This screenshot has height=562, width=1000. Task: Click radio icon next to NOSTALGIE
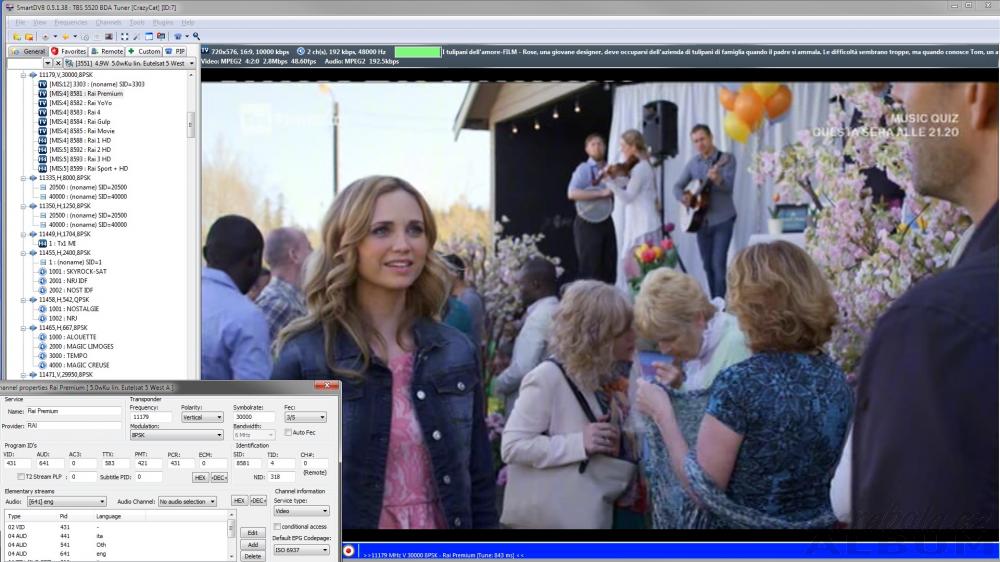43,309
